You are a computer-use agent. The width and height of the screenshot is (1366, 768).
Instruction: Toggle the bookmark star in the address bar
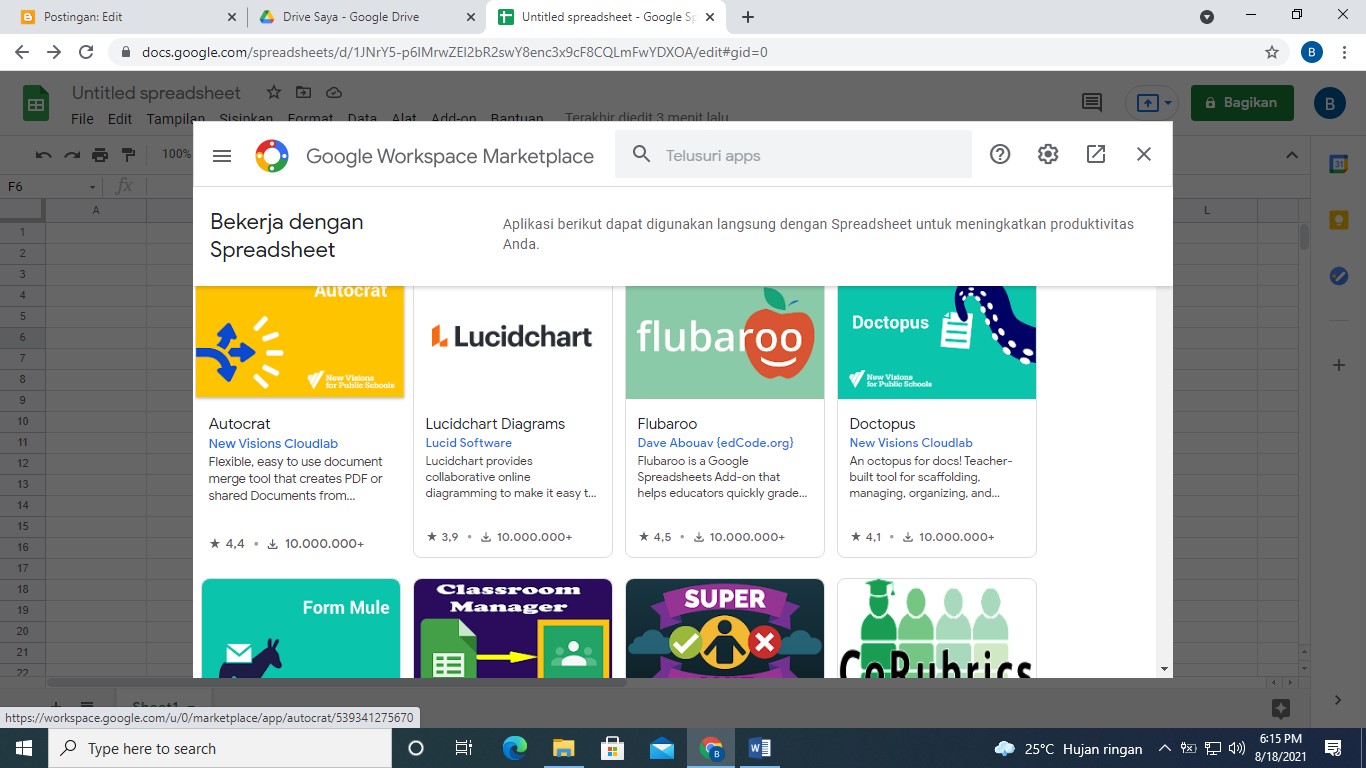pos(1269,50)
